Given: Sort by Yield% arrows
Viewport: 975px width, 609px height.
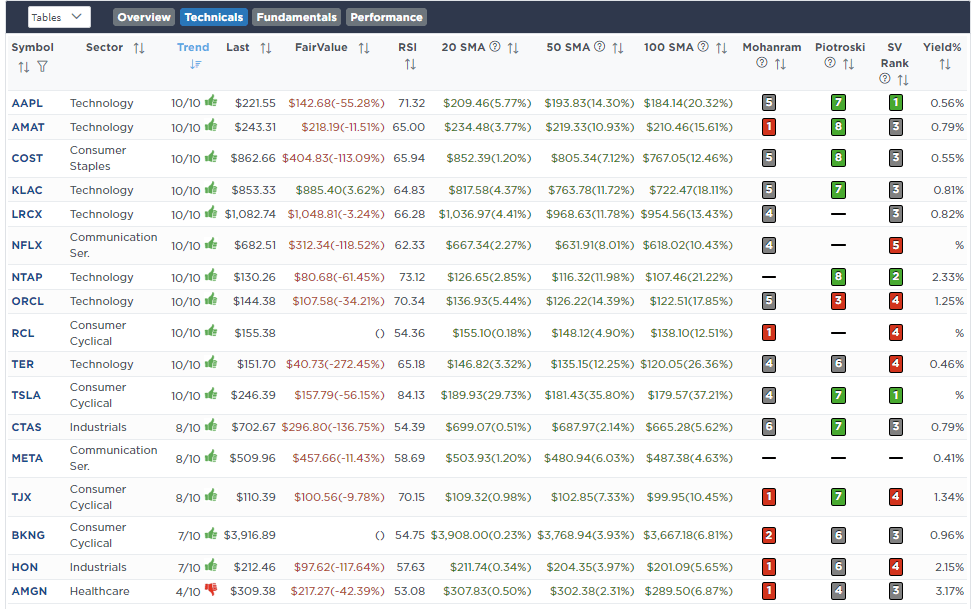Looking at the screenshot, I should click(945, 64).
